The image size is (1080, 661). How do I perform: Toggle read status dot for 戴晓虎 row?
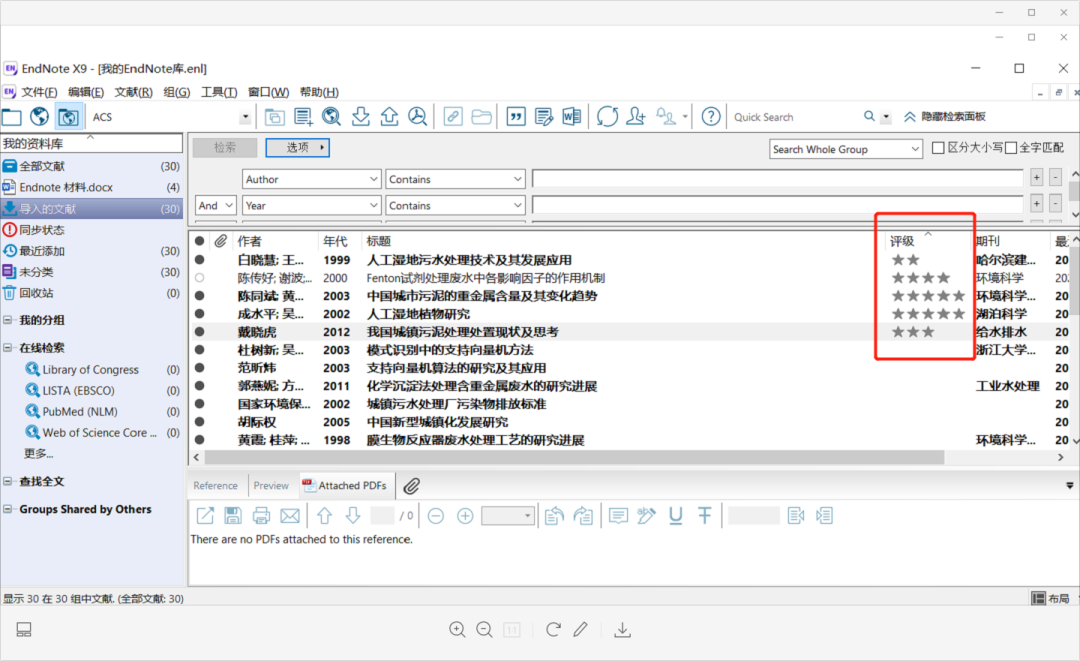point(199,332)
